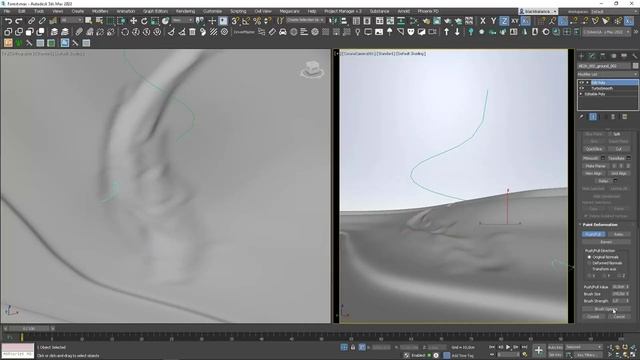Screen dimensions: 640x360
Task: Activate the Select and Move tool
Action: coord(133,21)
